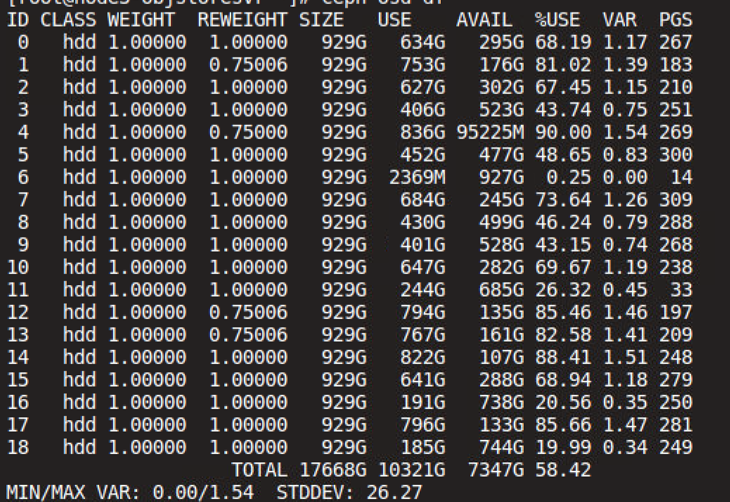Click the 836G use value
The height and width of the screenshot is (502, 730).
423,132
